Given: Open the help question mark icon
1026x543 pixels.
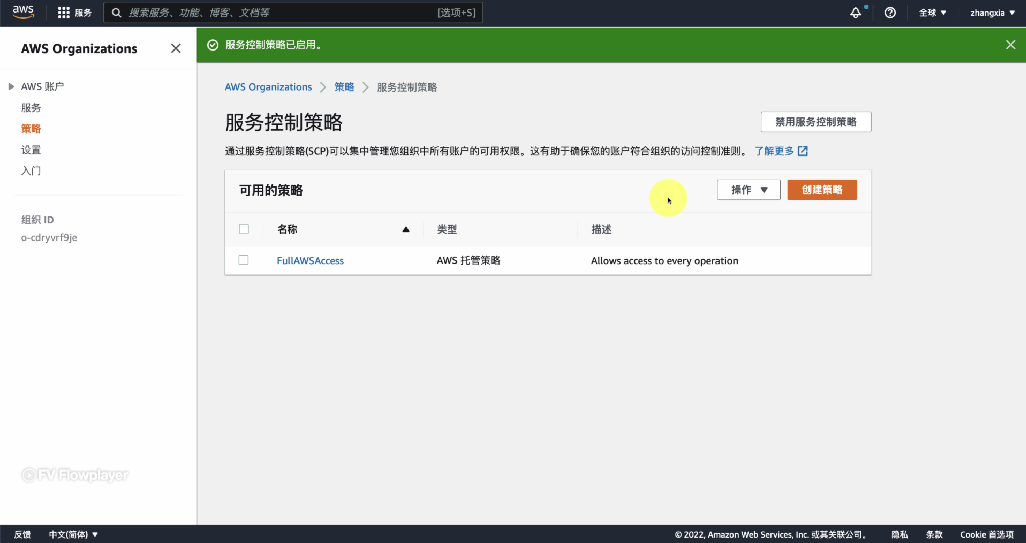Looking at the screenshot, I should point(890,12).
